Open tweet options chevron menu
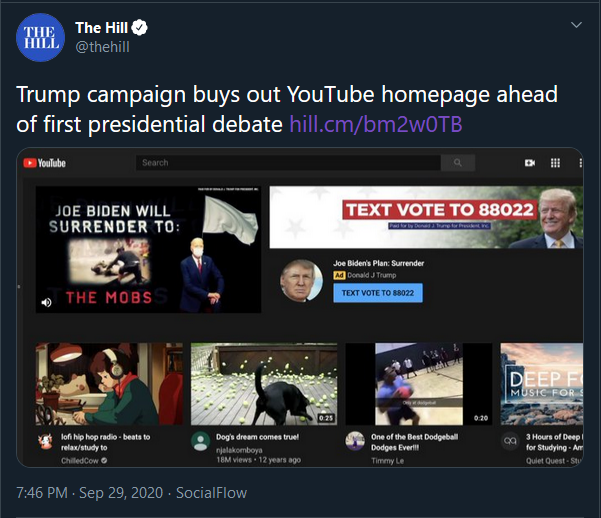601x518 pixels. point(575,25)
